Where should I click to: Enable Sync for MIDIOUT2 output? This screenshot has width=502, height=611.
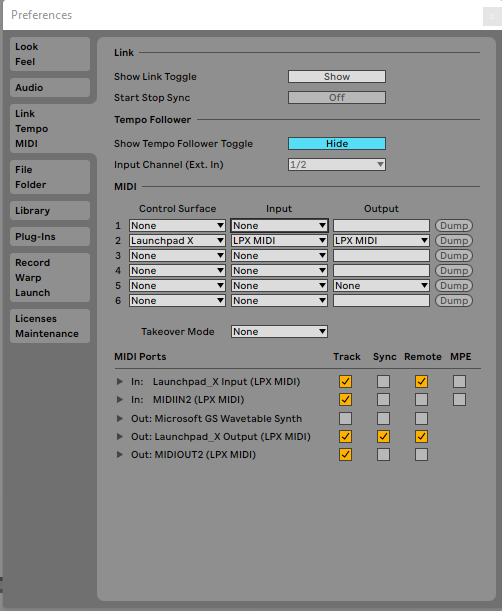(384, 454)
